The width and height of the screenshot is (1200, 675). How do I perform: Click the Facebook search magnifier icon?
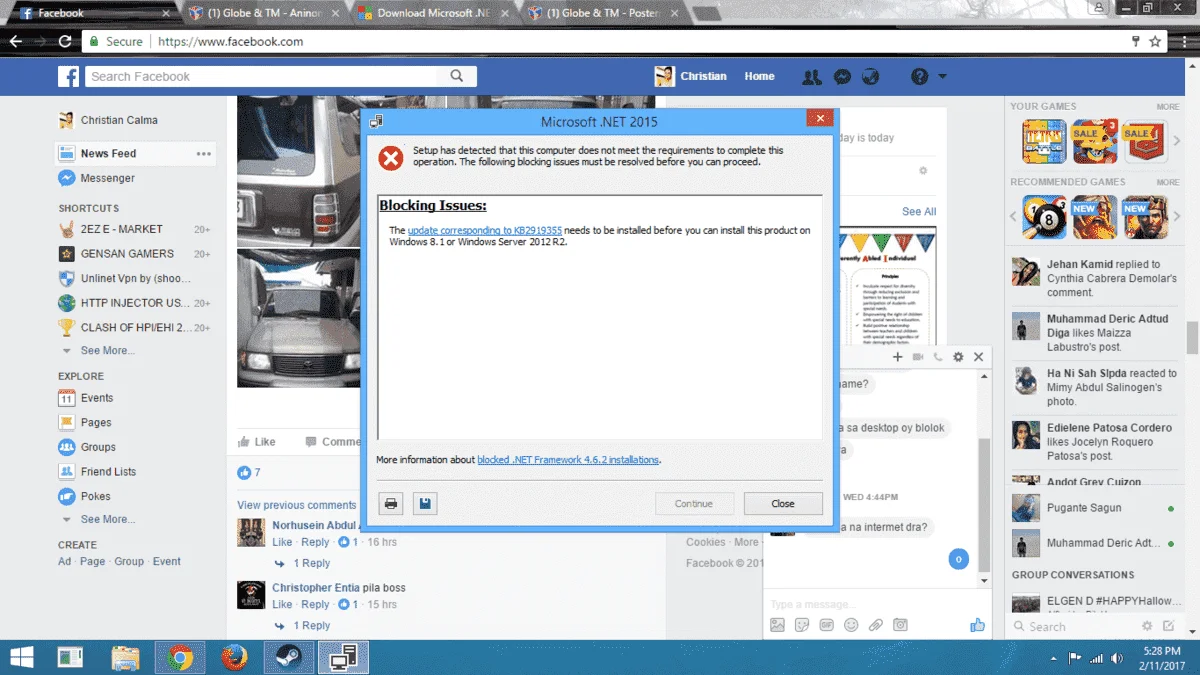point(457,76)
